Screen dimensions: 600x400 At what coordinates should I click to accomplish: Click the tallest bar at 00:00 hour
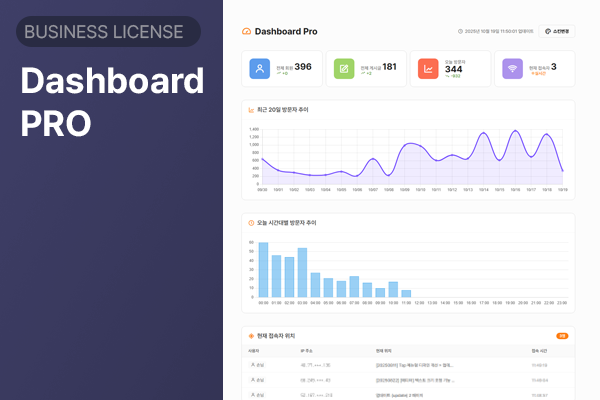(x=263, y=270)
